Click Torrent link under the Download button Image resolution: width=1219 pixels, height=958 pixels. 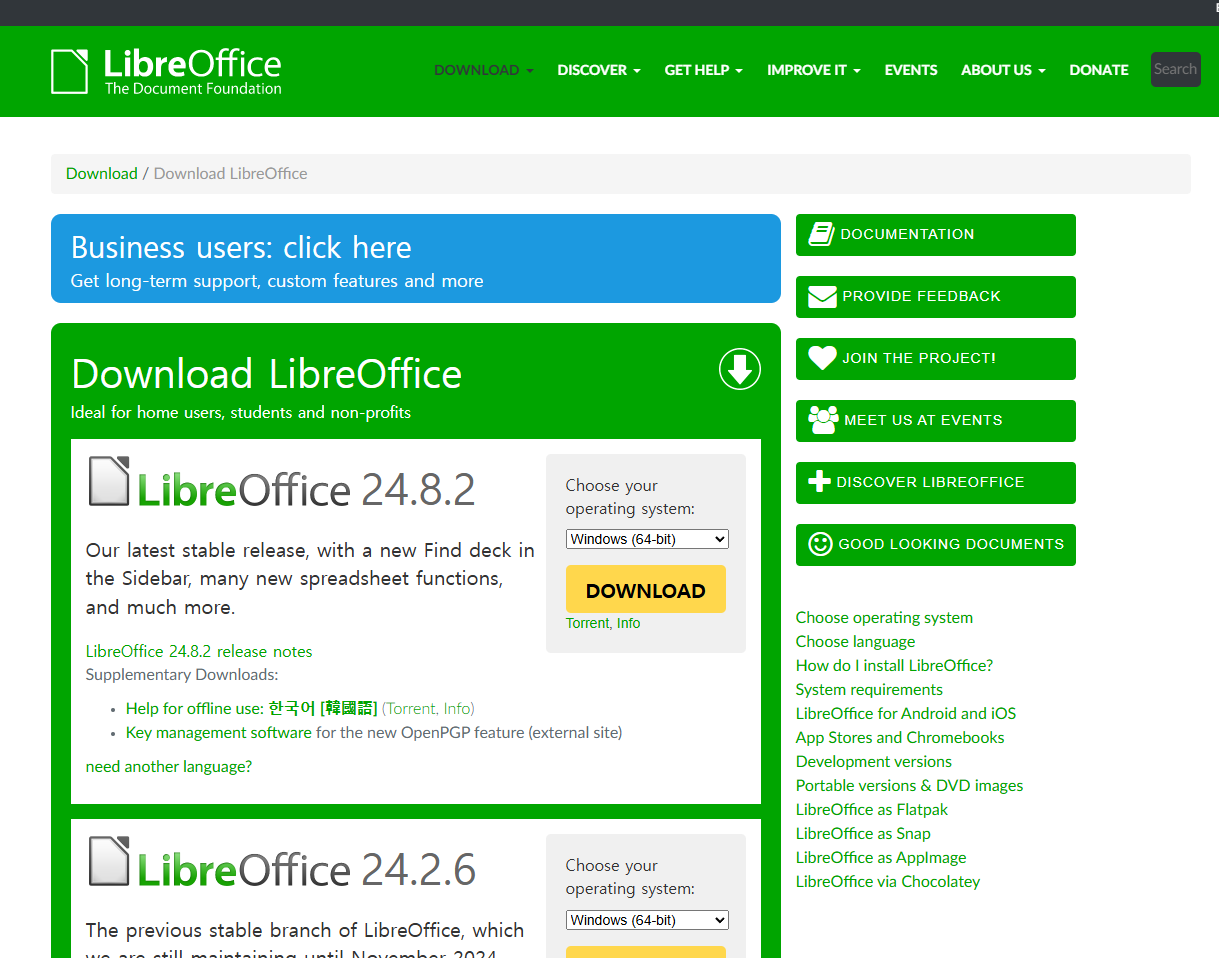(587, 623)
